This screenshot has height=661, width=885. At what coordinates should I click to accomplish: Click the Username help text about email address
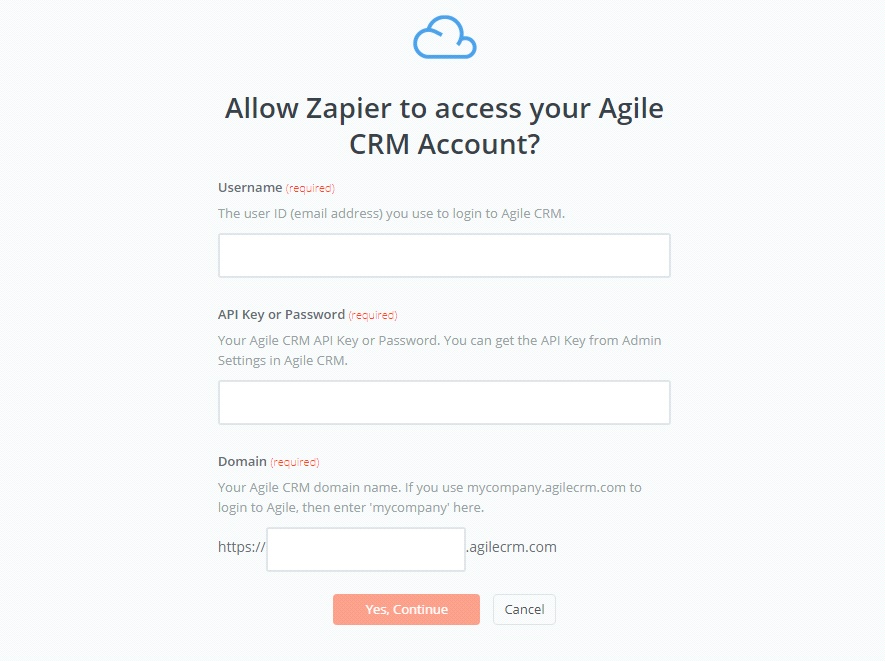(391, 213)
